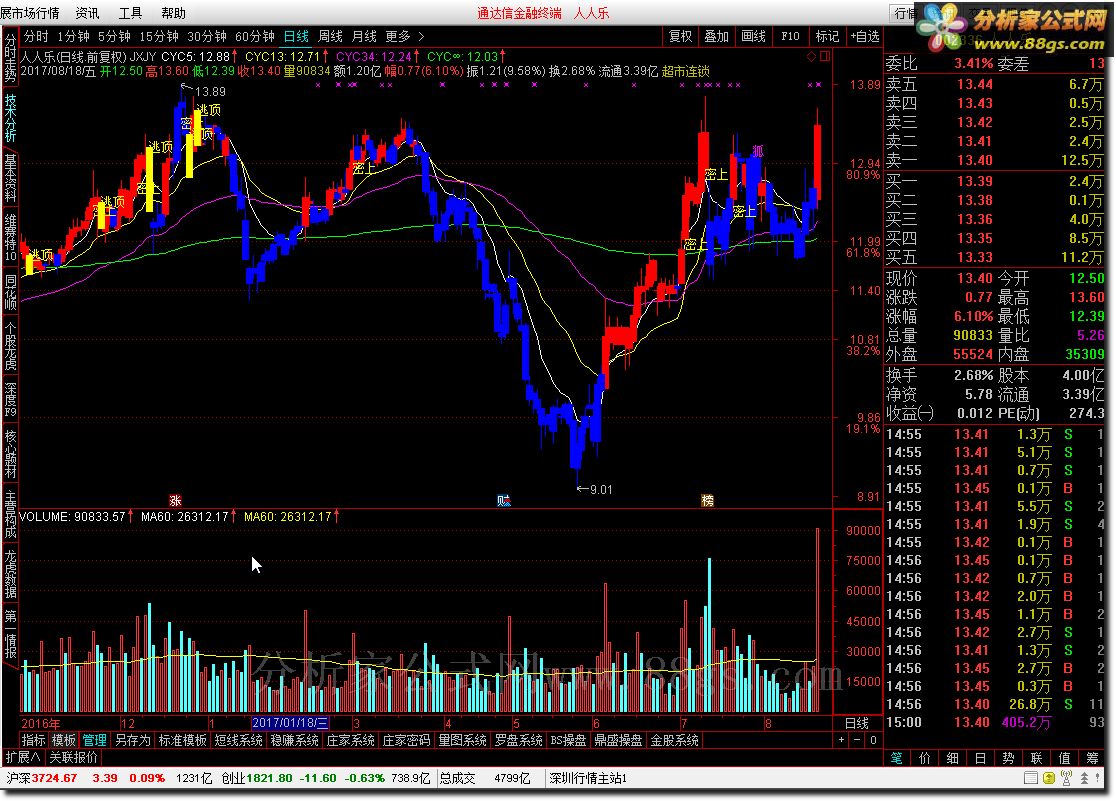Image resolution: width=1116 pixels, height=801 pixels.
Task: Click highlighted date 2017/01/18/三
Action: [x=290, y=723]
